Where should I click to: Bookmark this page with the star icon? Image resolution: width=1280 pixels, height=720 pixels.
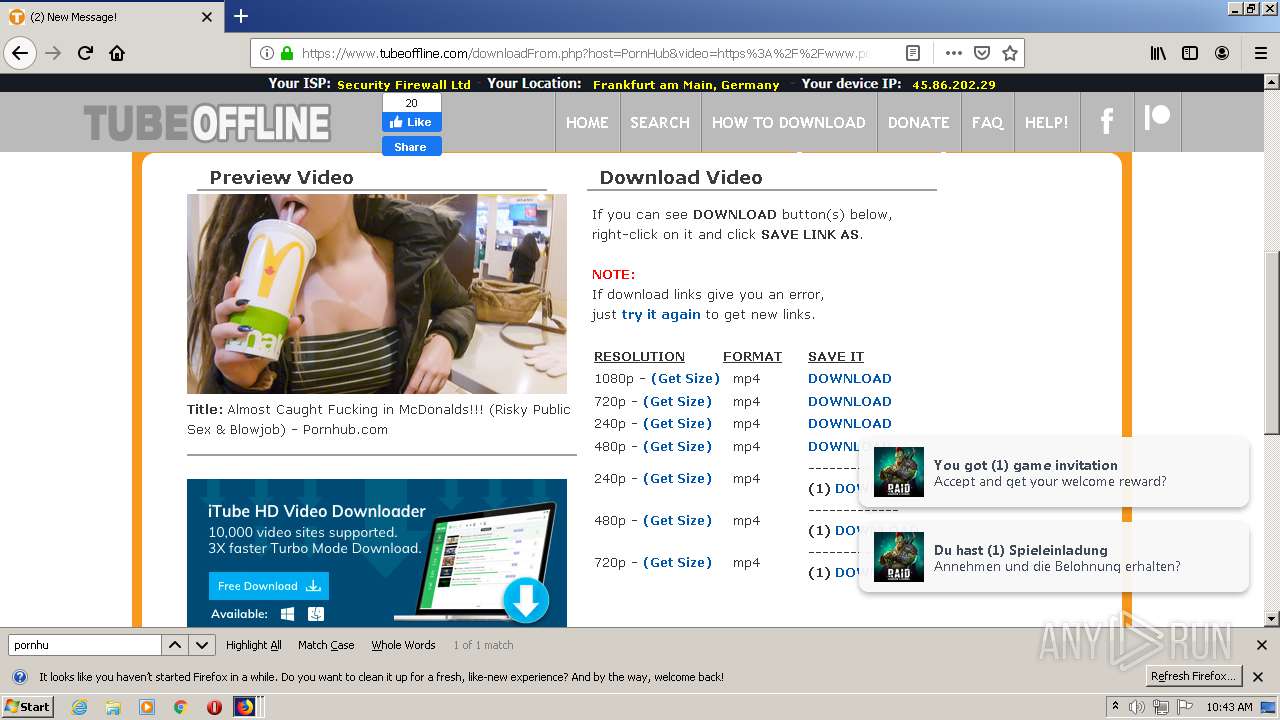pyautogui.click(x=1010, y=53)
